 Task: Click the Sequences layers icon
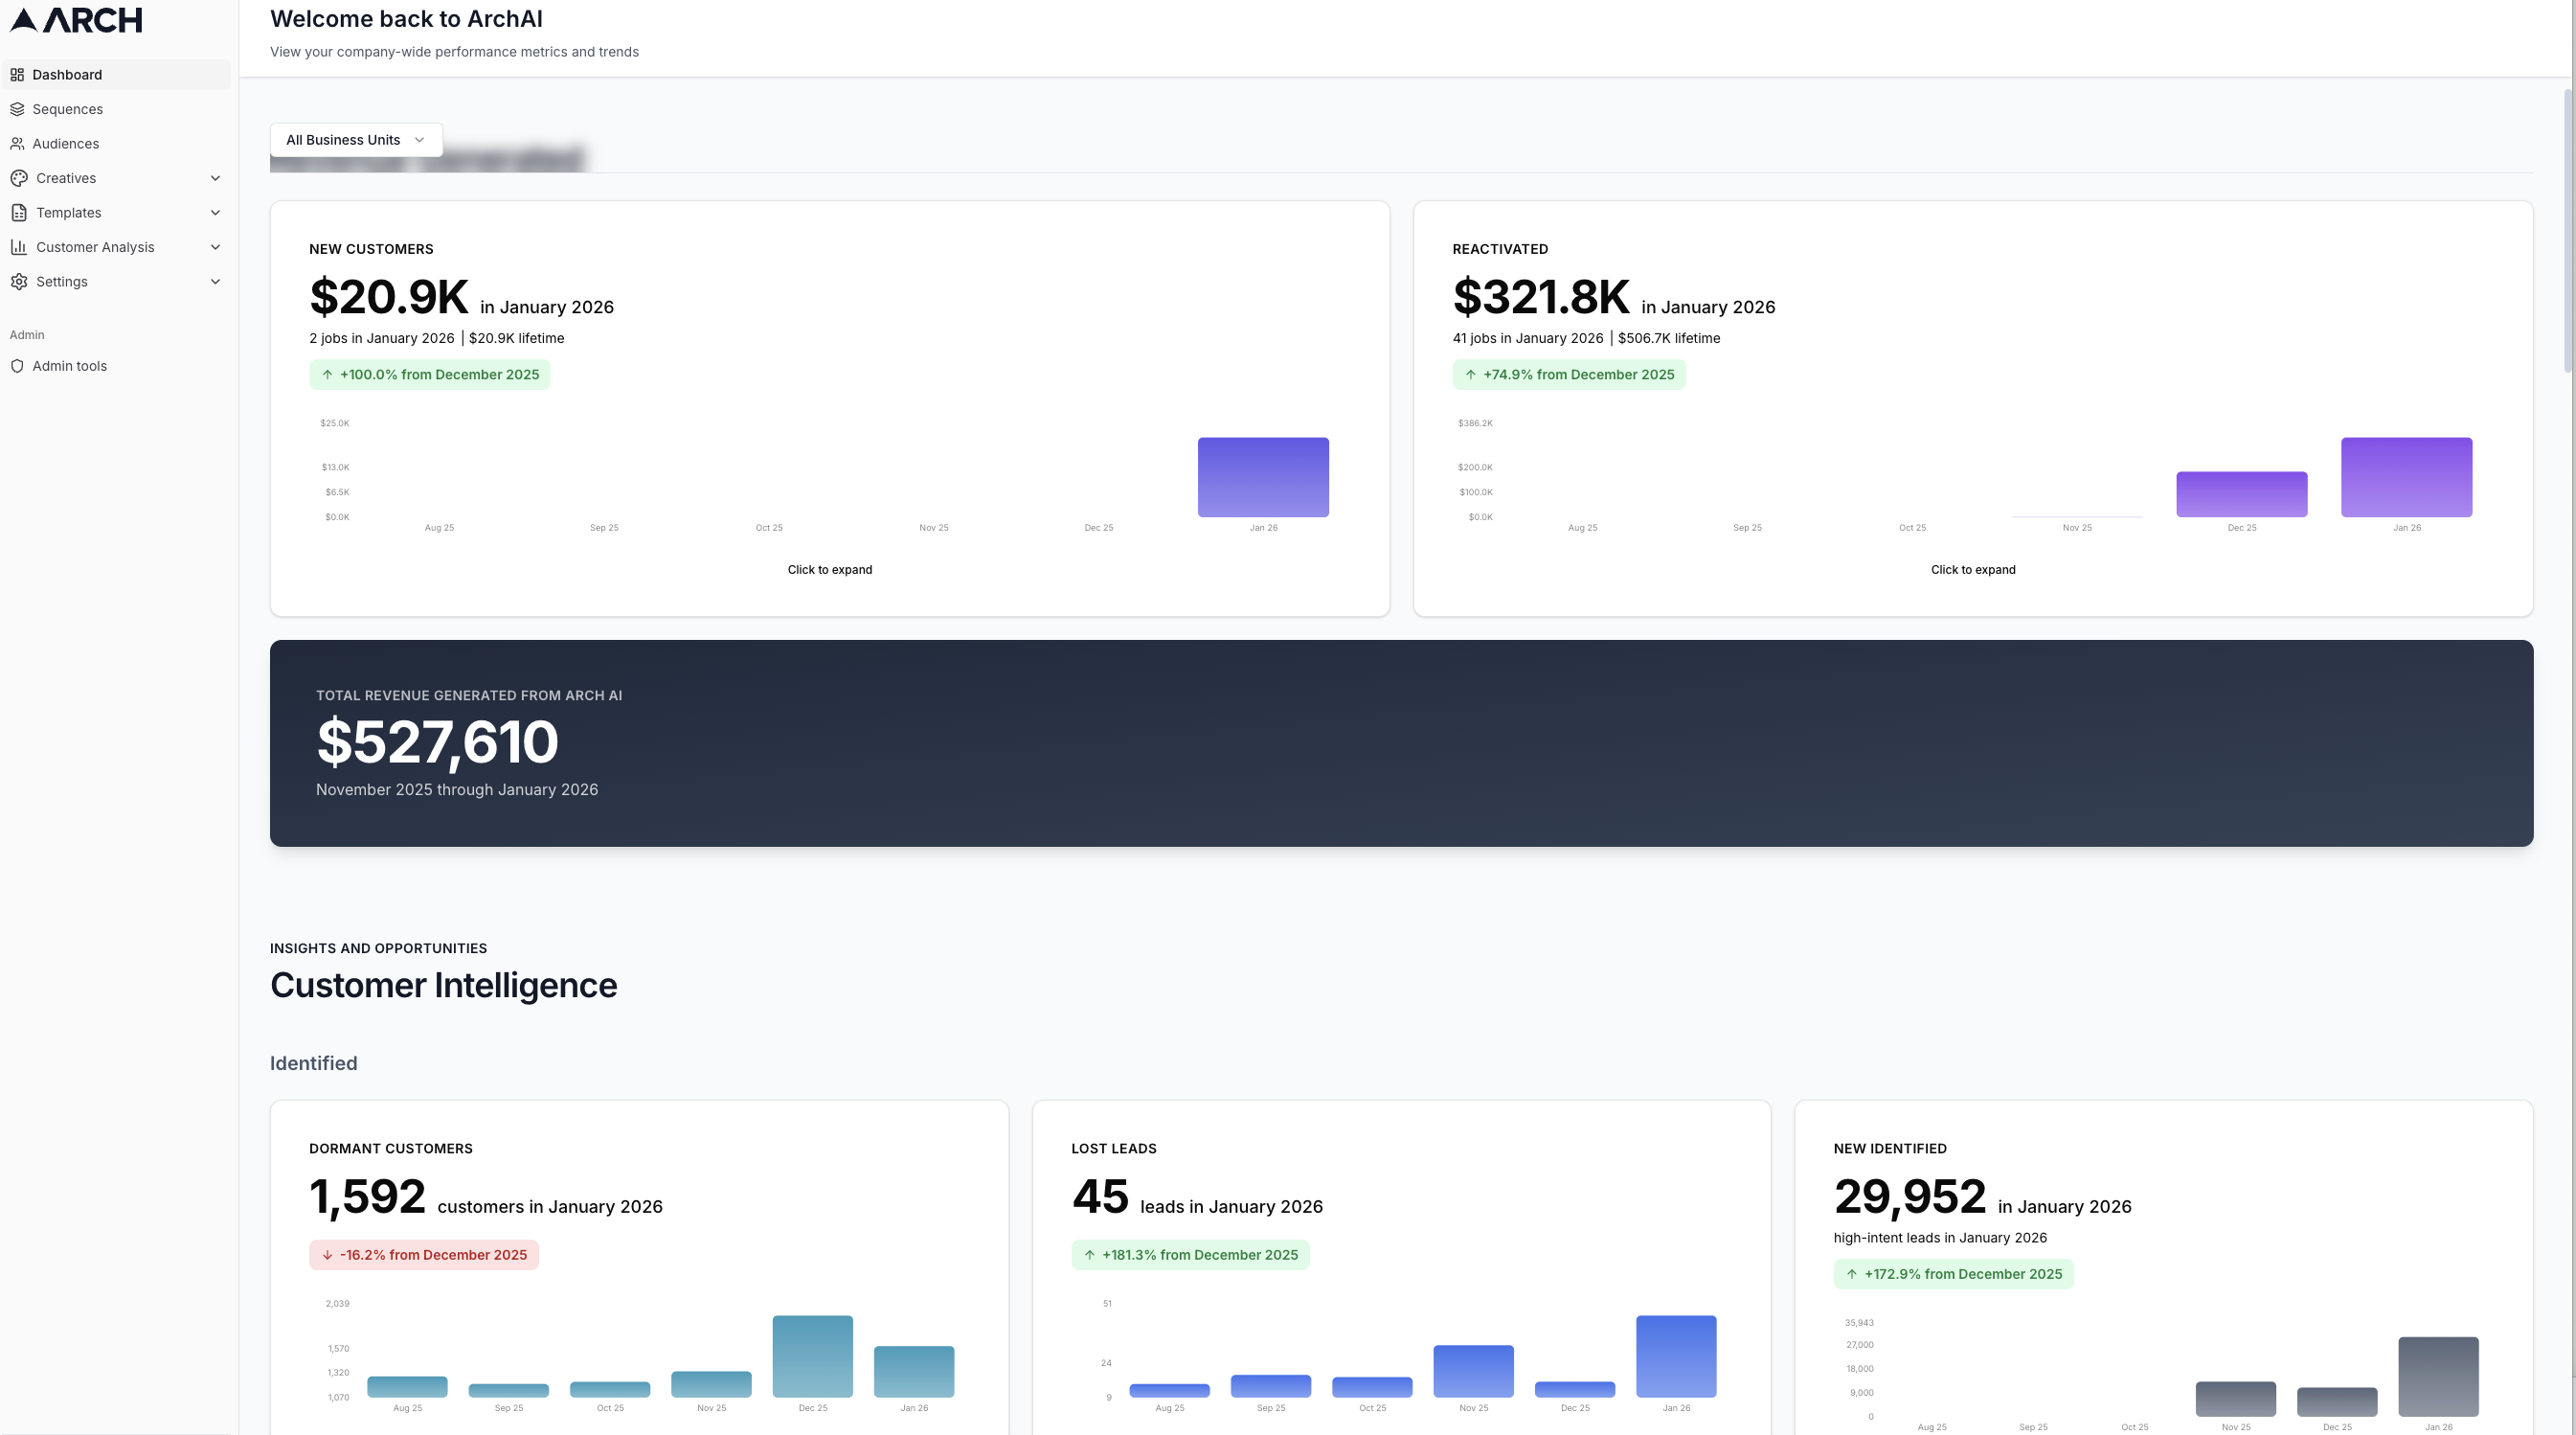(x=18, y=109)
